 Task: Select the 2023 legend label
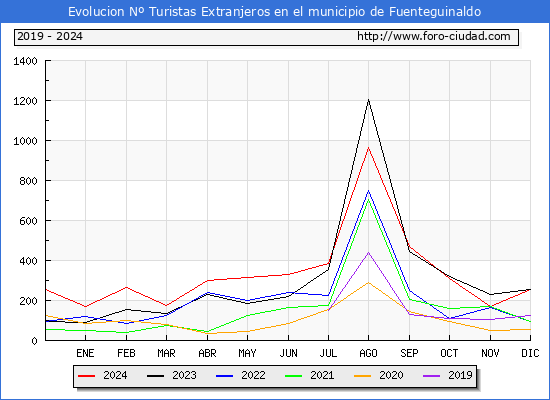pyautogui.click(x=184, y=375)
